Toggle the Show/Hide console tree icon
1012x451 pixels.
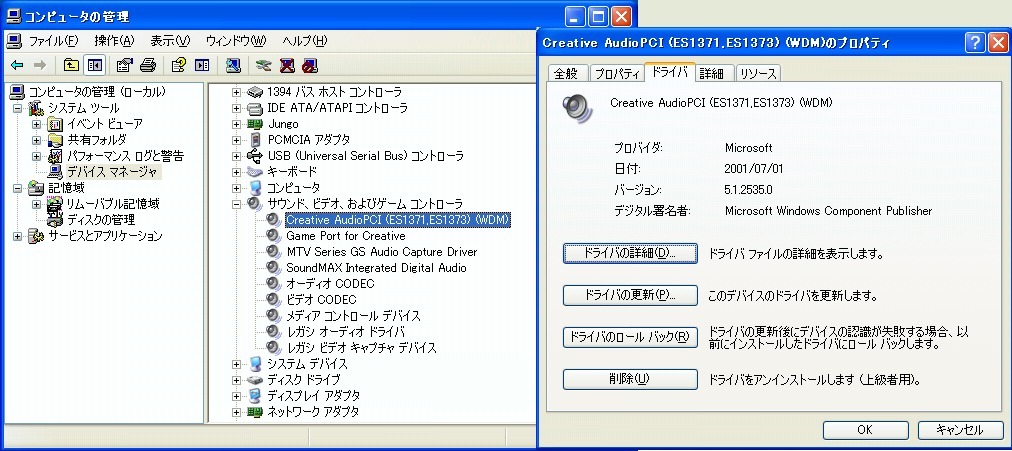coord(94,65)
